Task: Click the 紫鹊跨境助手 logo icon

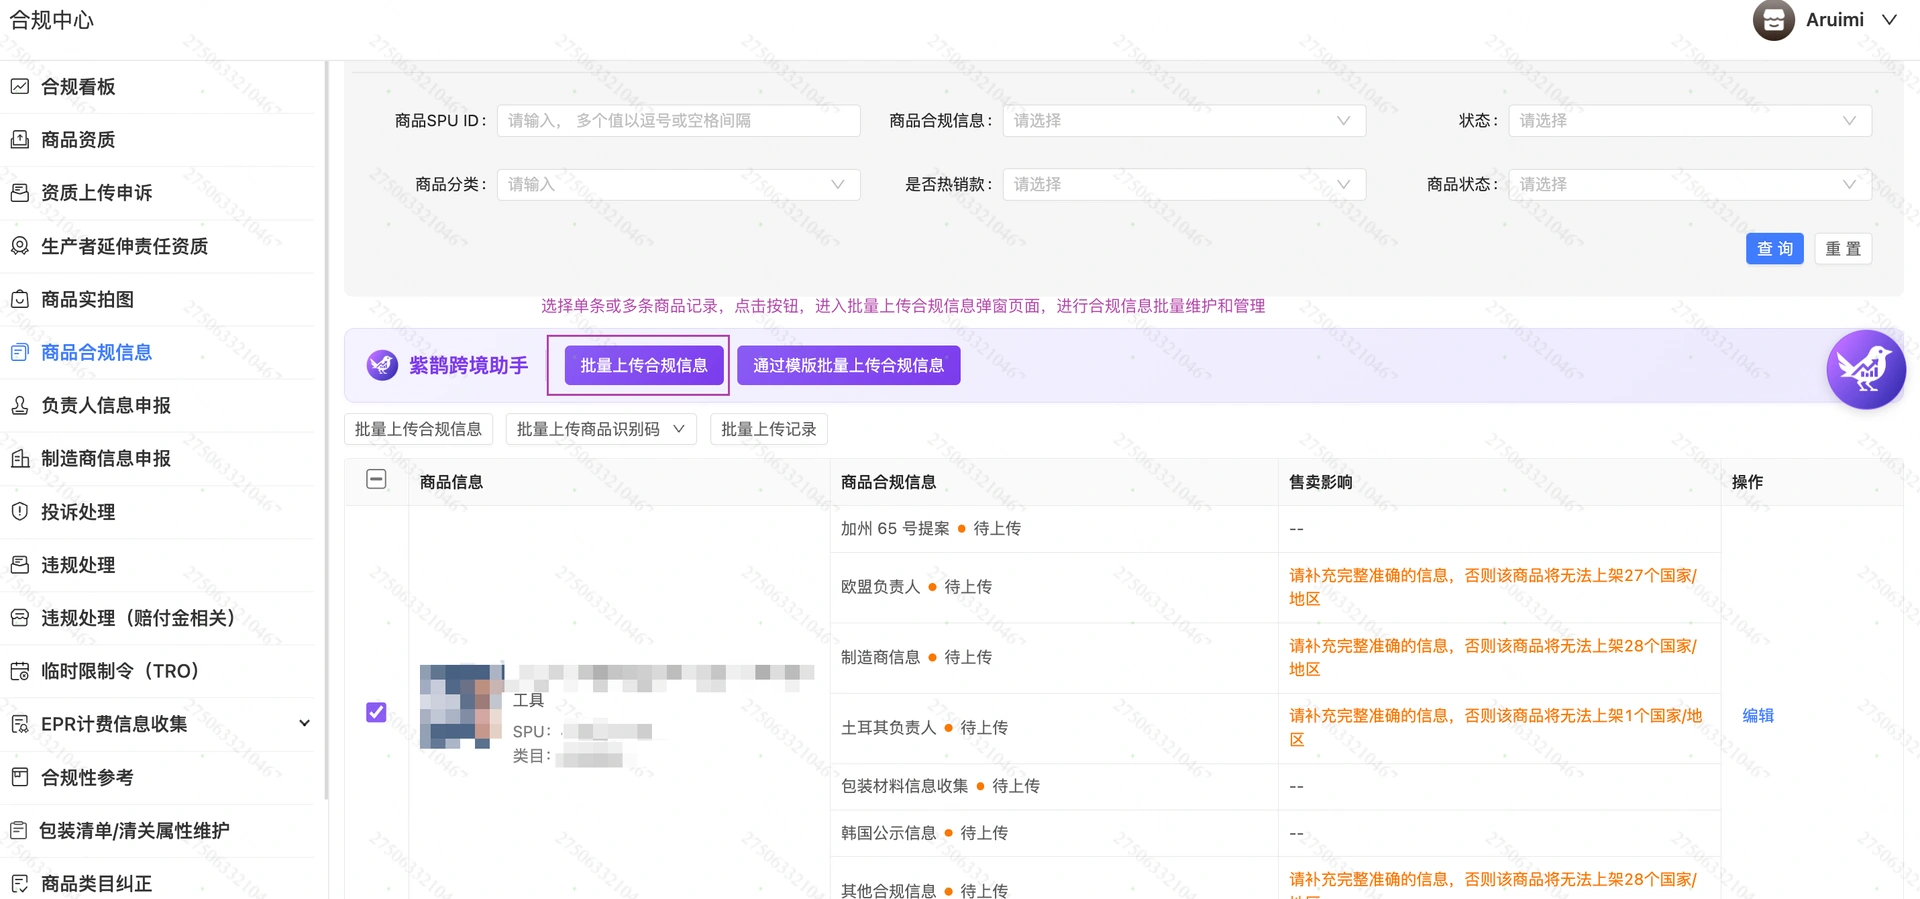Action: (x=382, y=365)
